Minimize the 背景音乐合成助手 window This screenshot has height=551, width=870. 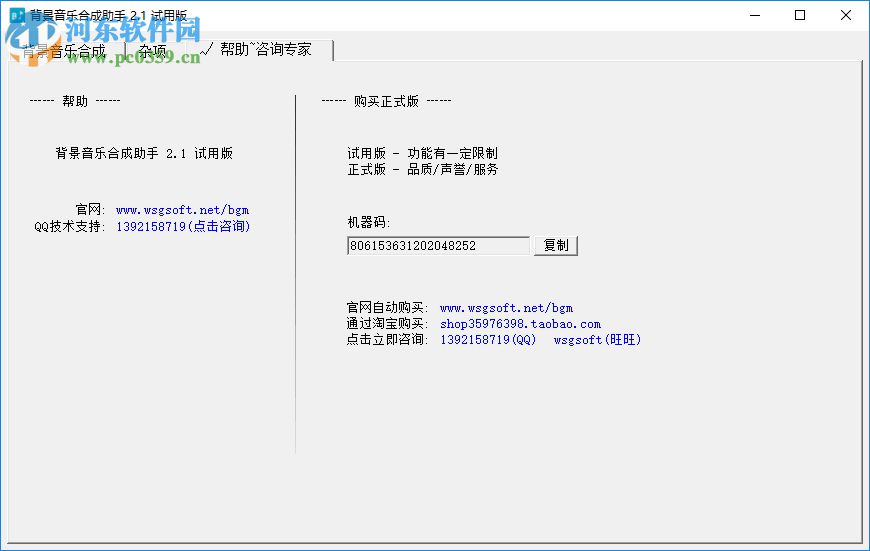[x=755, y=15]
